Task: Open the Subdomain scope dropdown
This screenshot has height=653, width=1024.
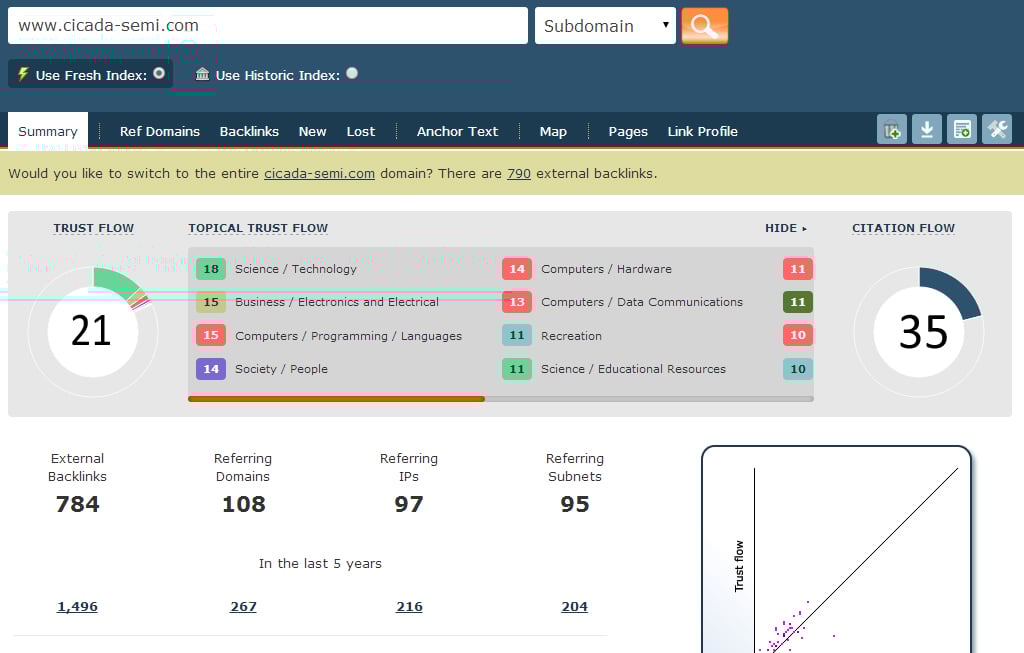Action: (606, 26)
